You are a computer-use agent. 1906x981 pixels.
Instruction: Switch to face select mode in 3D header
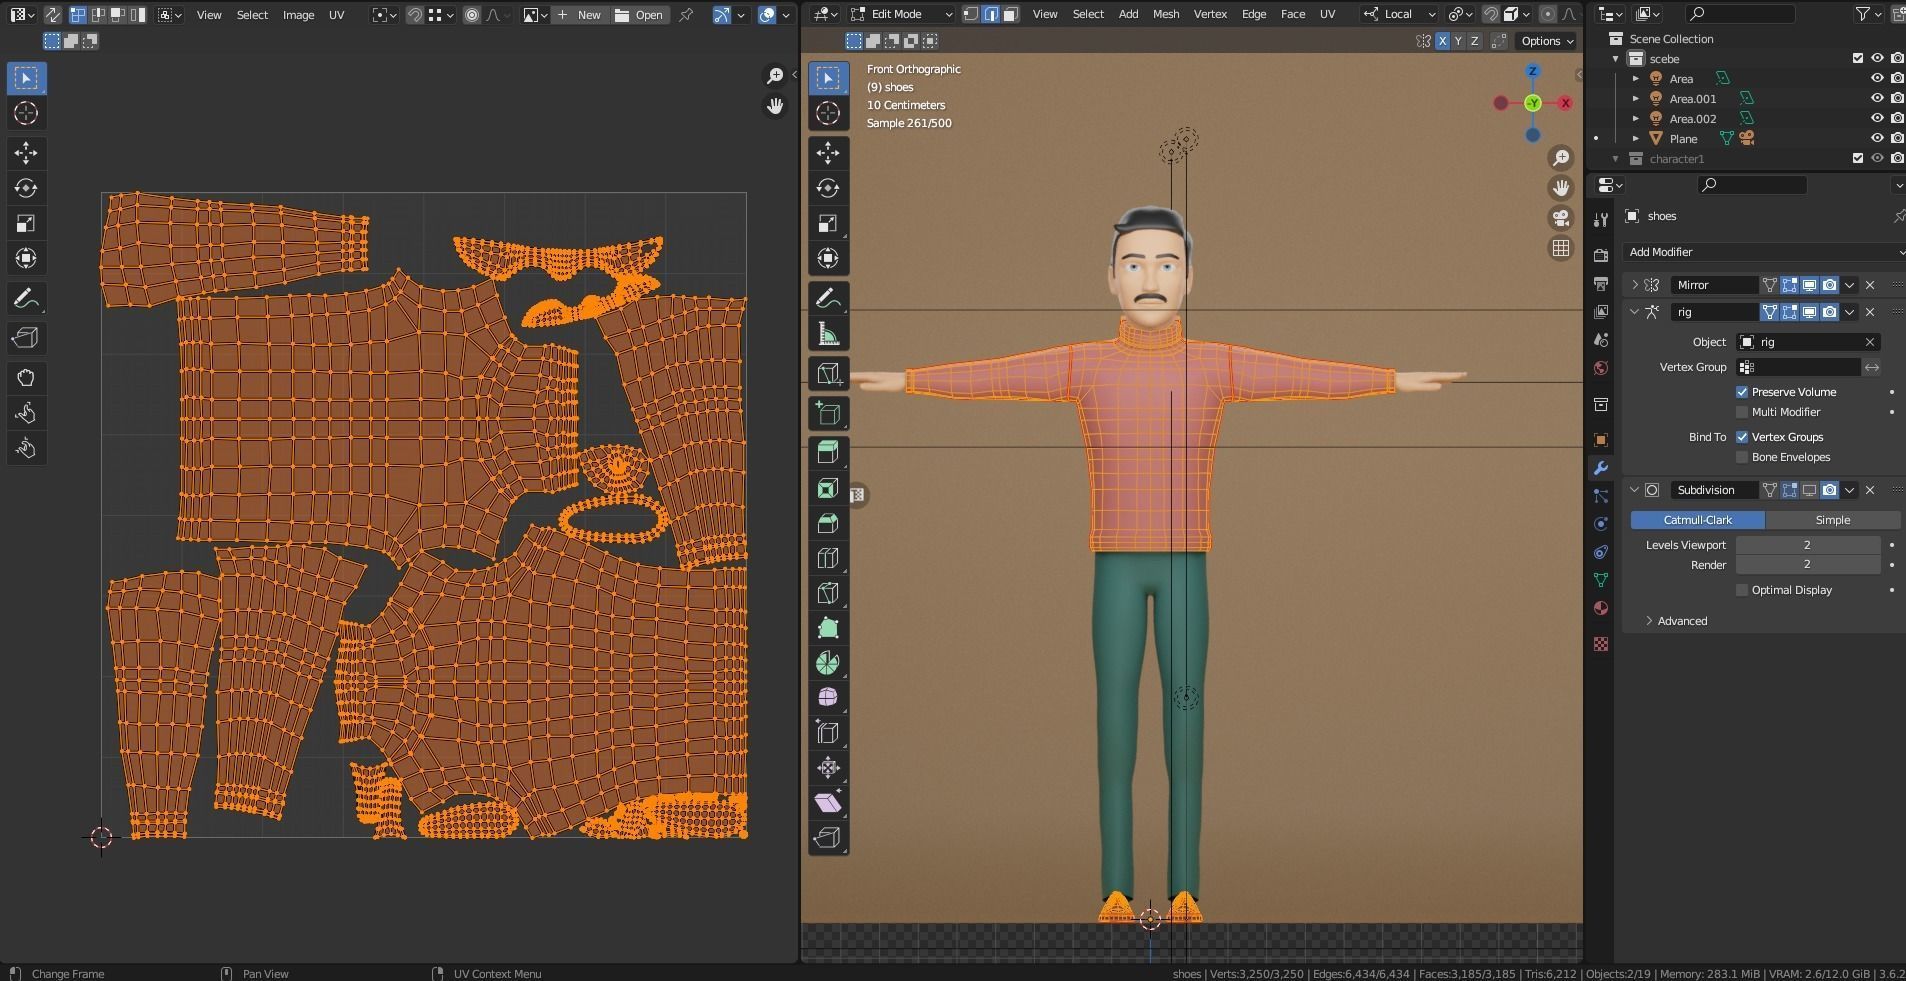tap(1011, 14)
